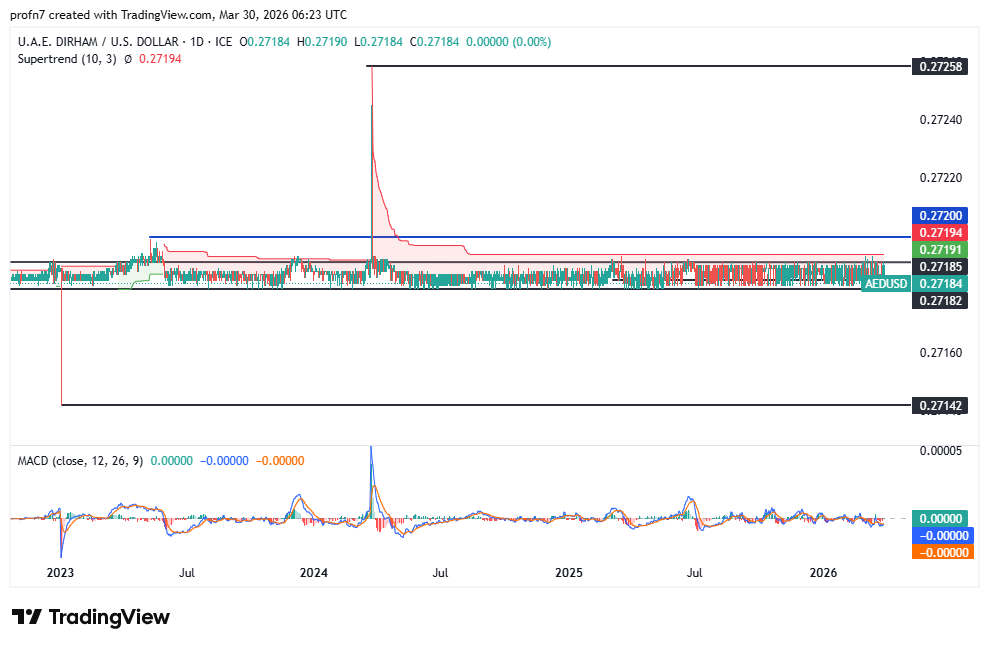The image size is (989, 647).
Task: Select the blue 0.27200 price label
Action: (x=940, y=216)
